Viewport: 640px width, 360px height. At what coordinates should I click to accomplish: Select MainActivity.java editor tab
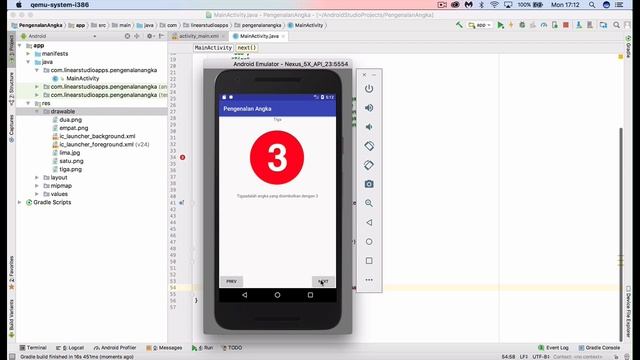pyautogui.click(x=259, y=36)
